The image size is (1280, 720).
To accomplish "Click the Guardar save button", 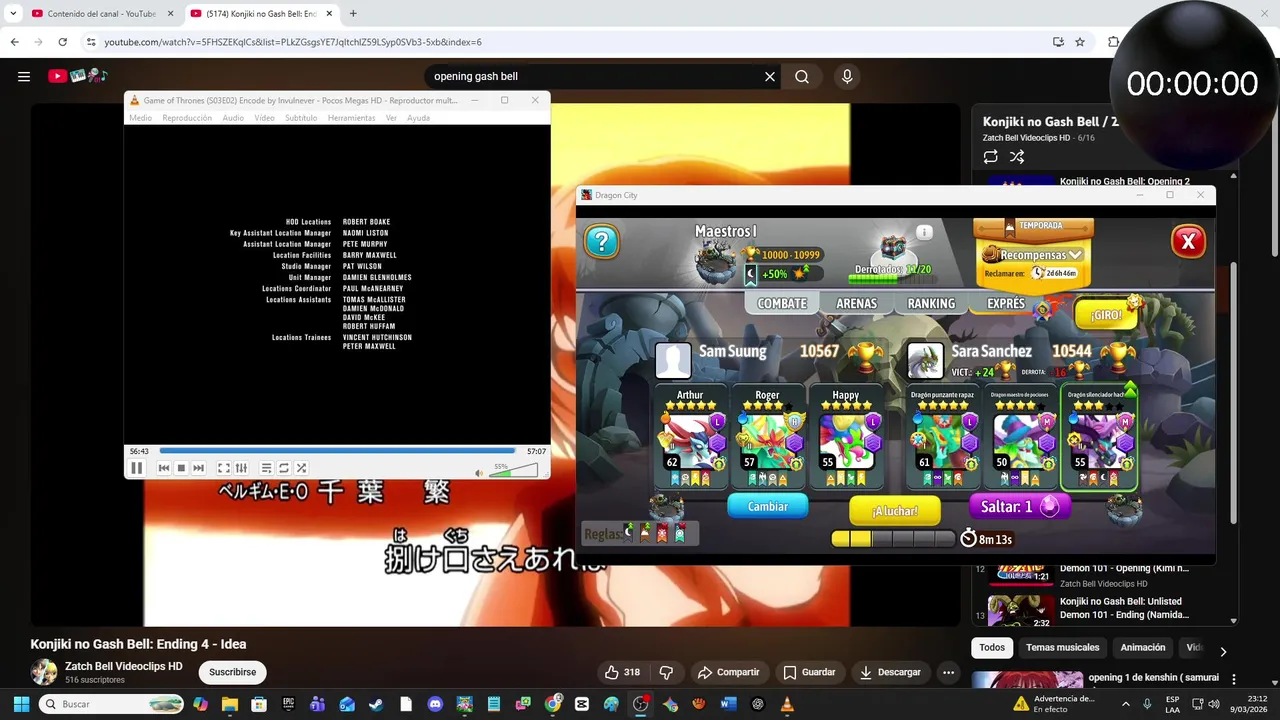I will coord(809,672).
